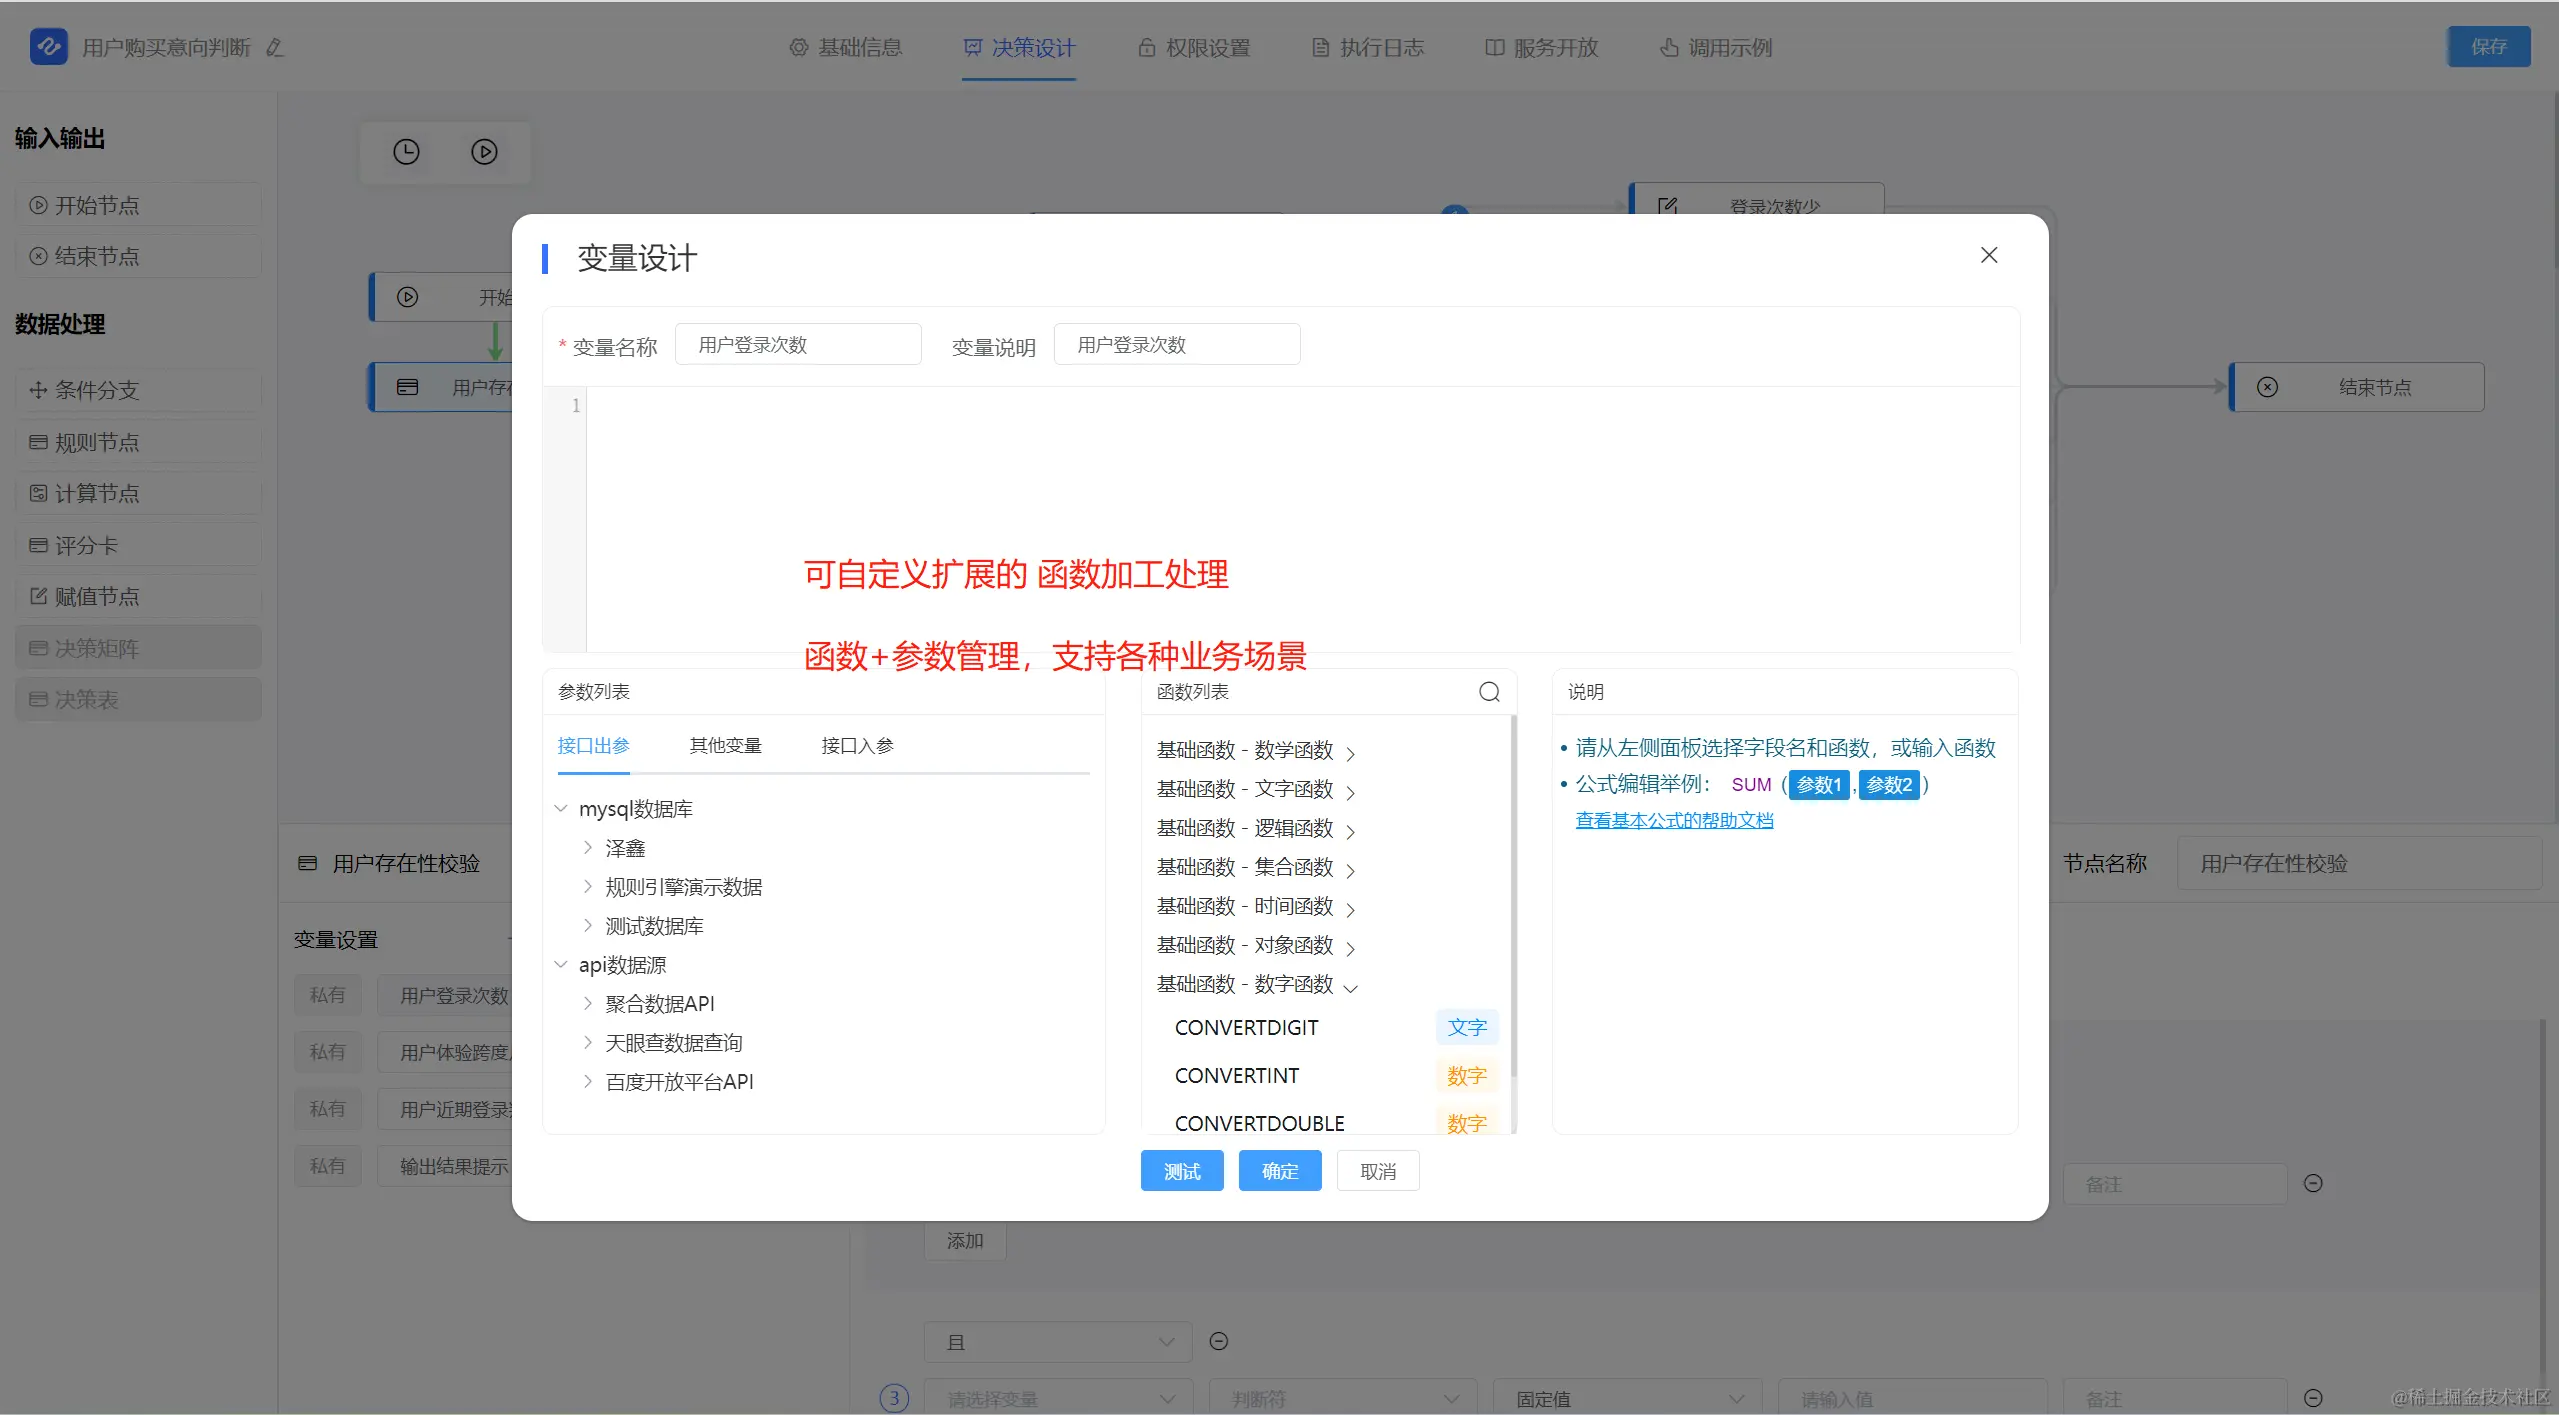Image resolution: width=2559 pixels, height=1415 pixels.
Task: Click the history clock icon on canvas
Action: 406,152
